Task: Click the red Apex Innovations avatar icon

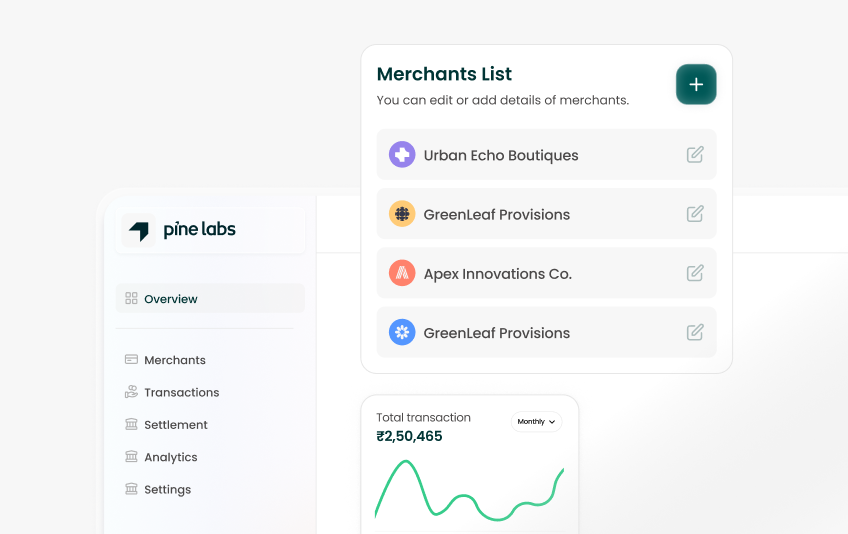Action: click(x=402, y=273)
